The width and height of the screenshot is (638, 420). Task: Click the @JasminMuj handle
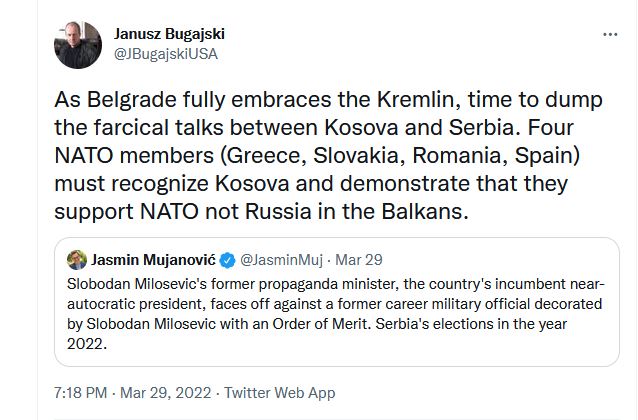[x=283, y=260]
